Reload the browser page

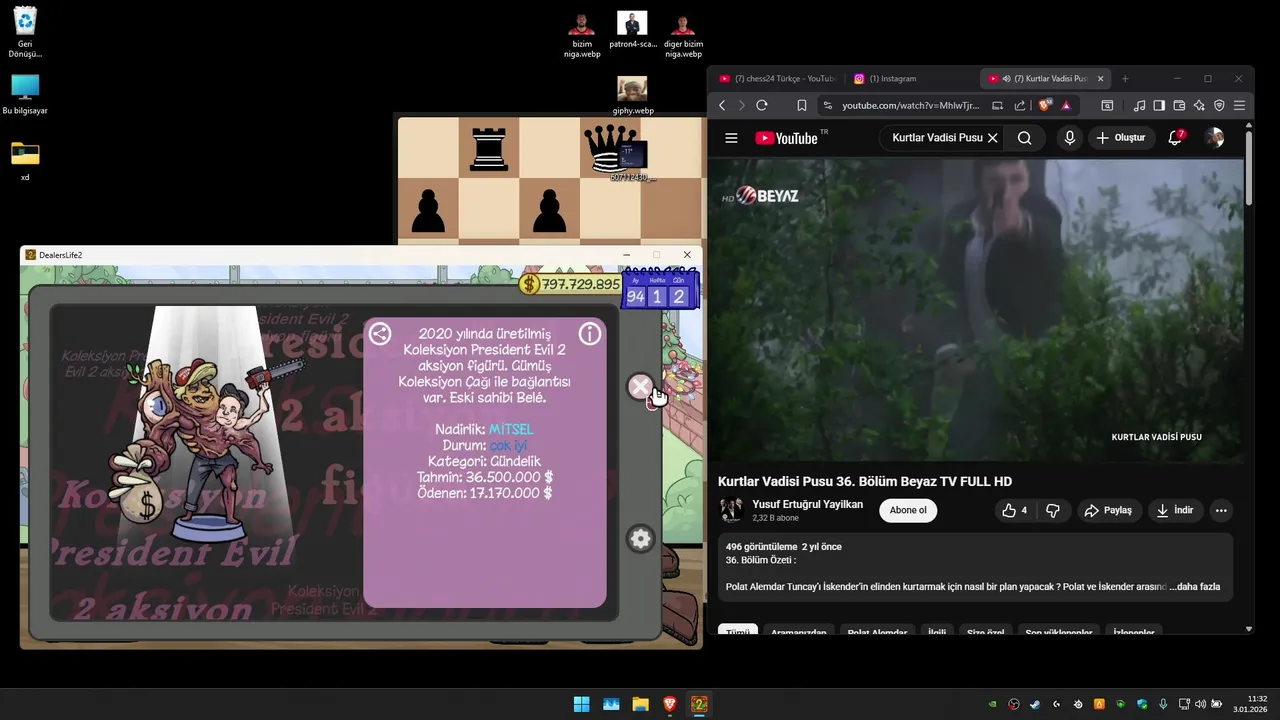coord(762,105)
